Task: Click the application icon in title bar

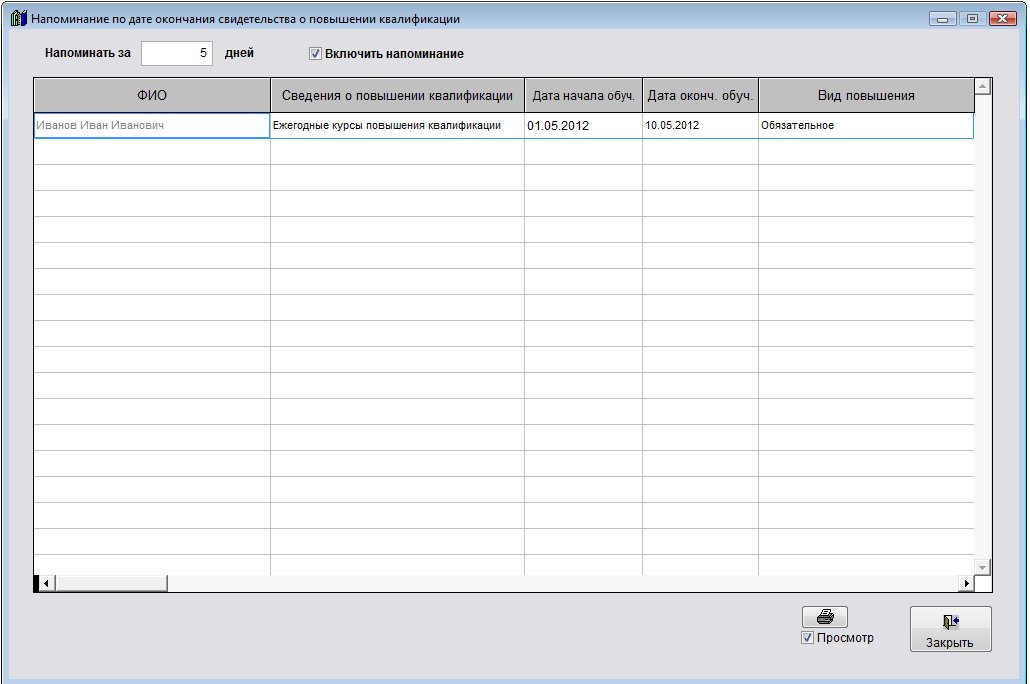Action: [x=17, y=19]
